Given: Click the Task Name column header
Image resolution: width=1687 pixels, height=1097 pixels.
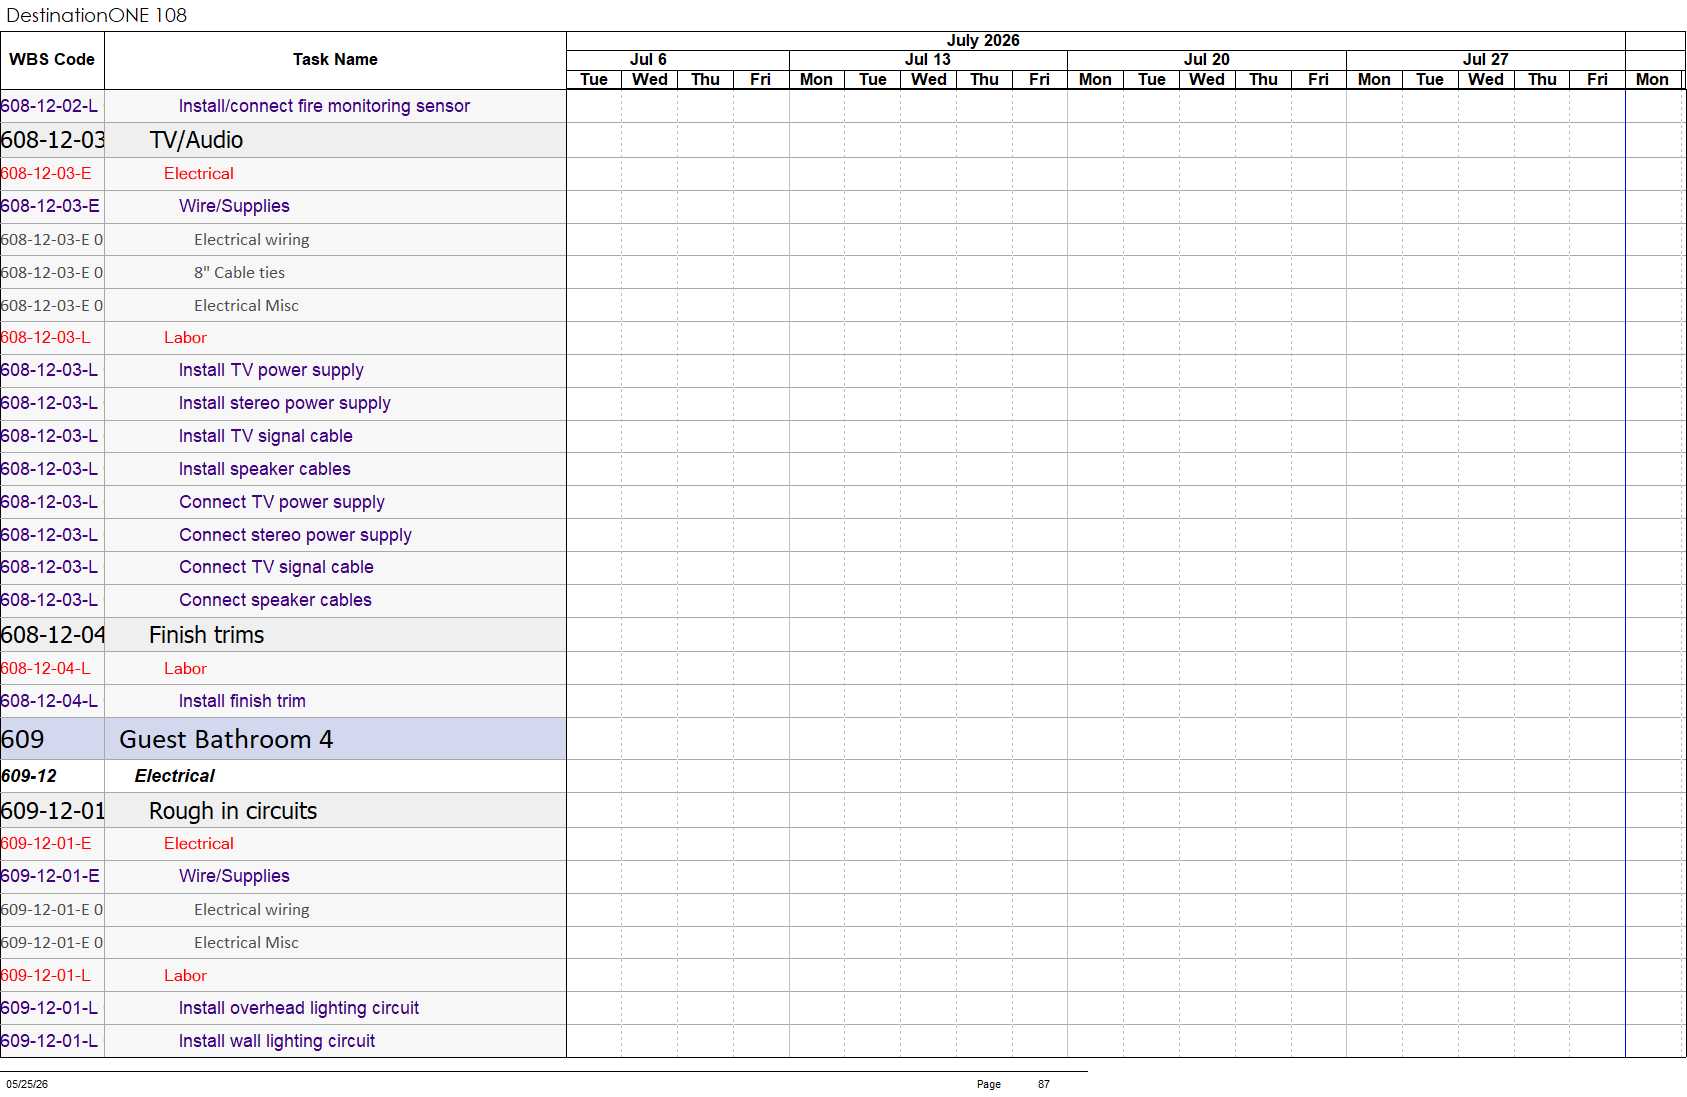Looking at the screenshot, I should click(x=335, y=60).
